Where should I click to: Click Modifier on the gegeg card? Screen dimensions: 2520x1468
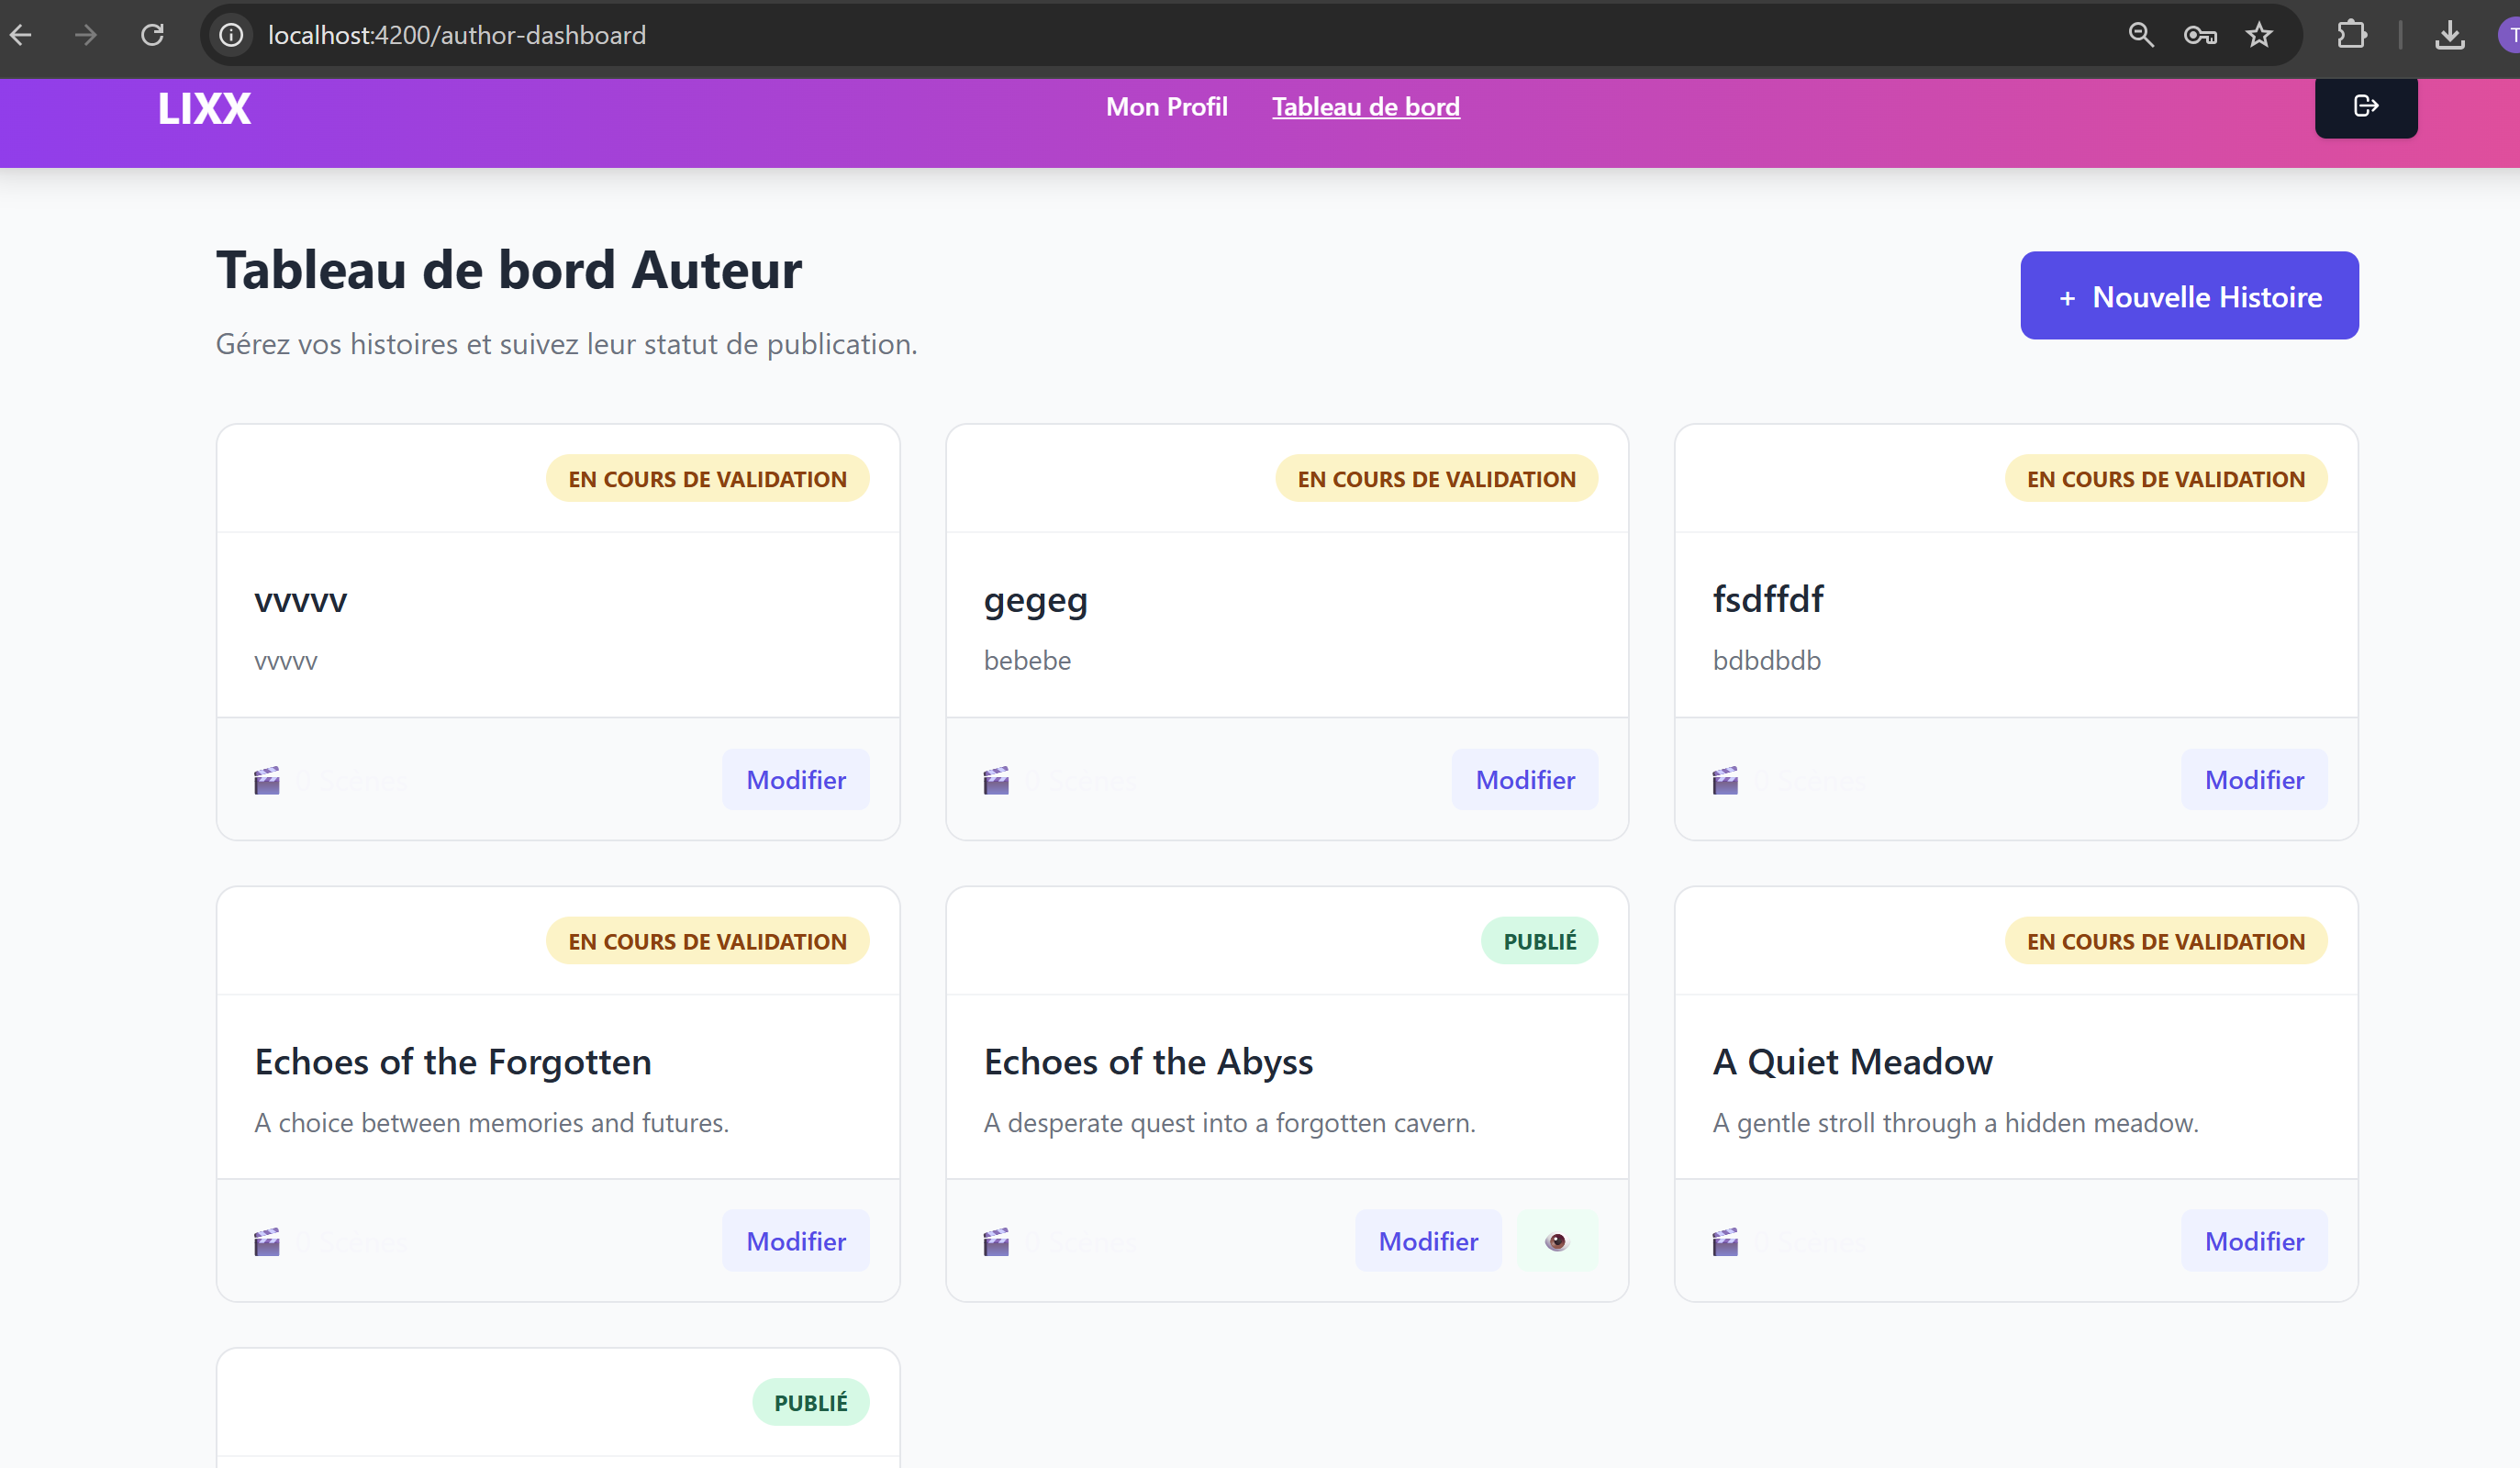tap(1525, 779)
